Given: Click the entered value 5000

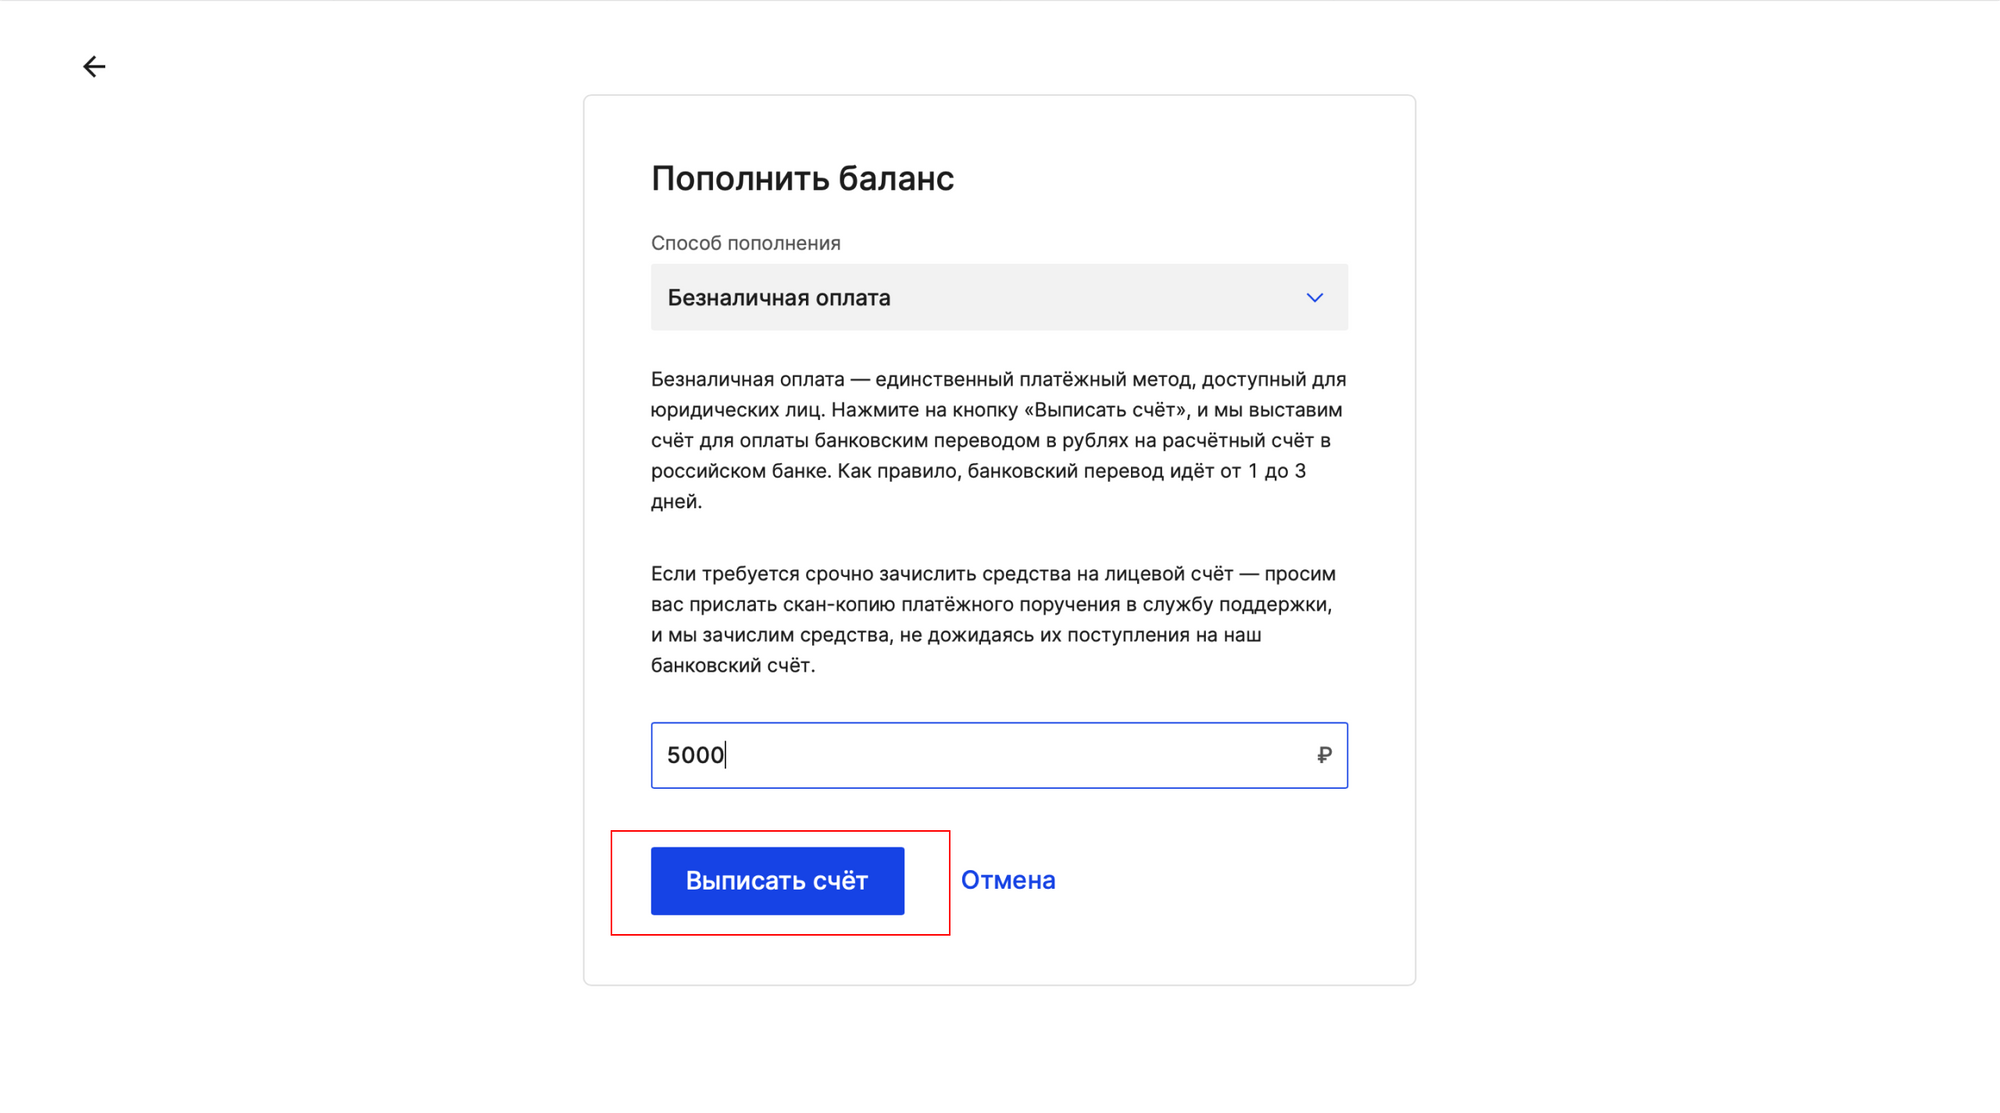Looking at the screenshot, I should coord(695,755).
